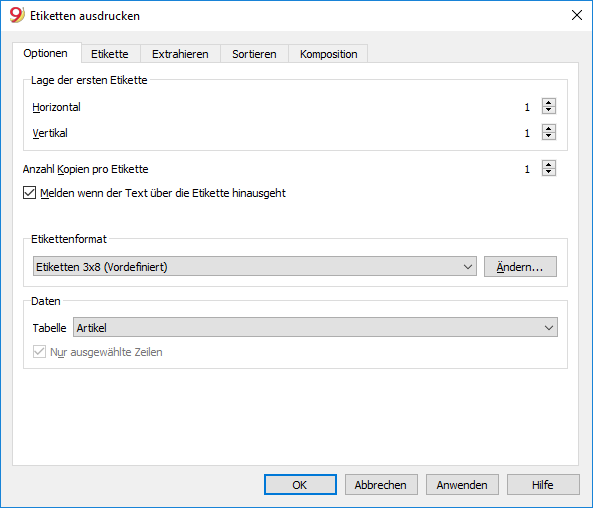This screenshot has height=508, width=593.
Task: Confirm with the OK button
Action: coord(300,485)
